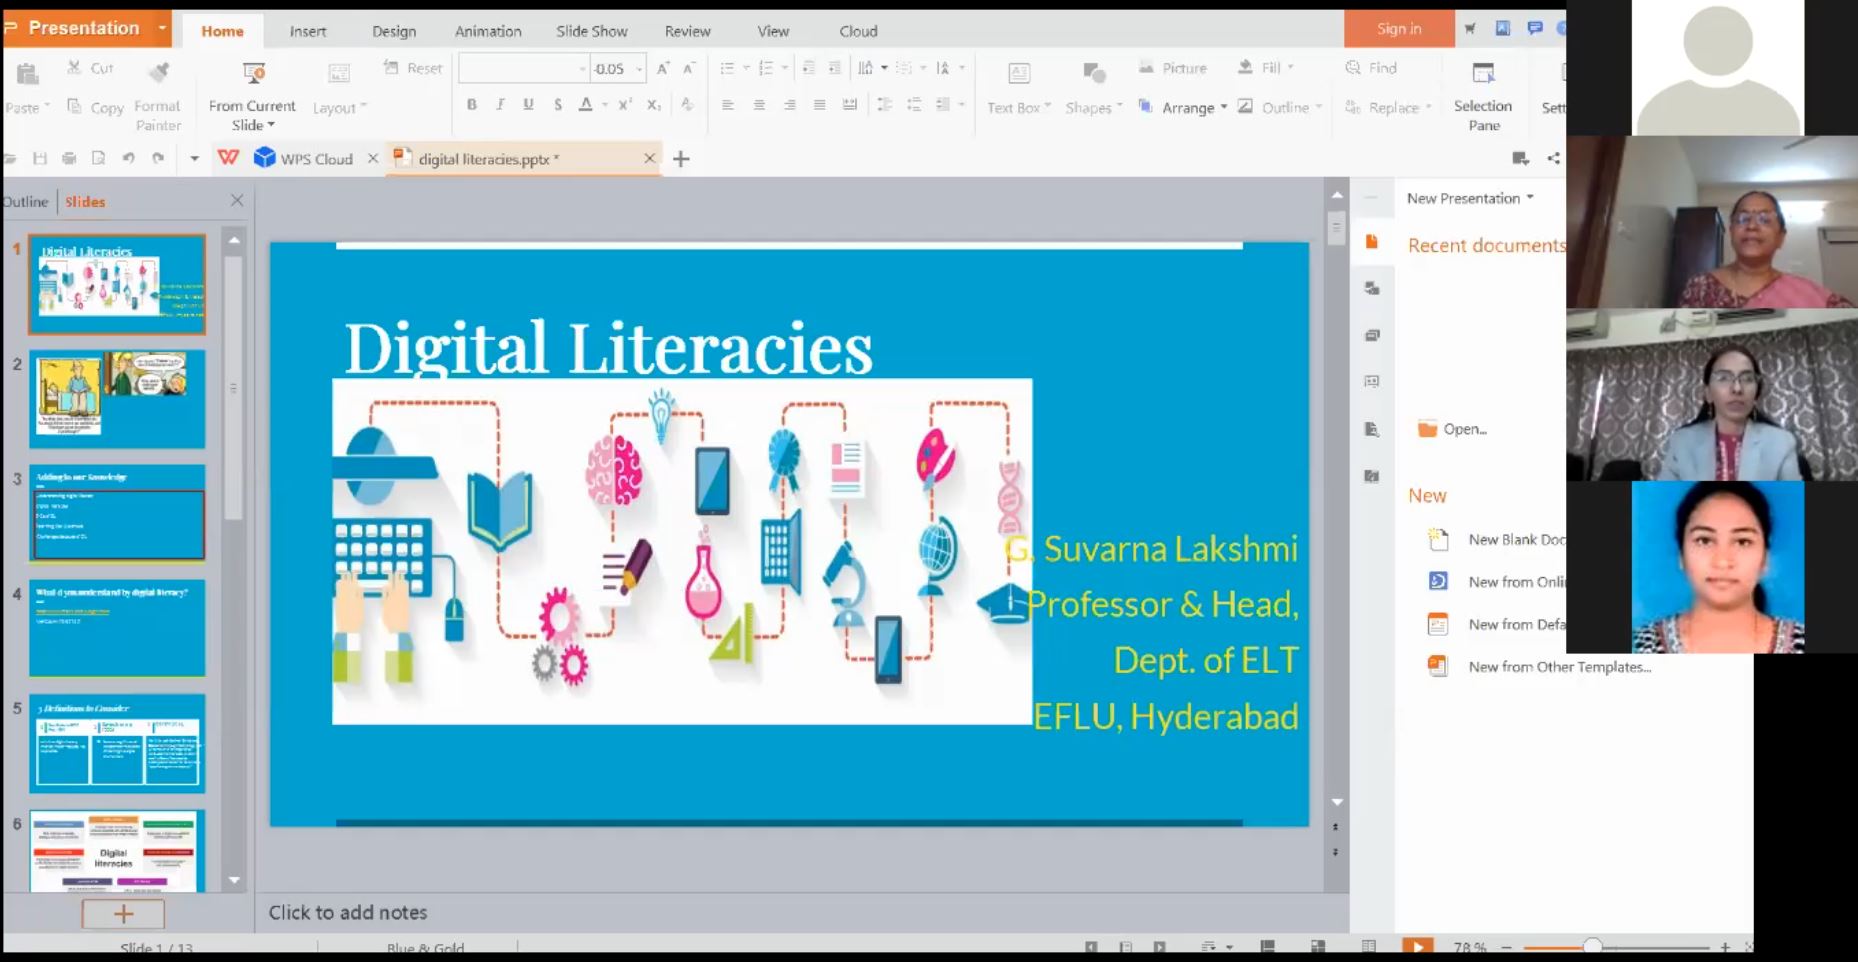The width and height of the screenshot is (1858, 962).
Task: Expand the Arrange dropdown
Action: tap(1223, 108)
